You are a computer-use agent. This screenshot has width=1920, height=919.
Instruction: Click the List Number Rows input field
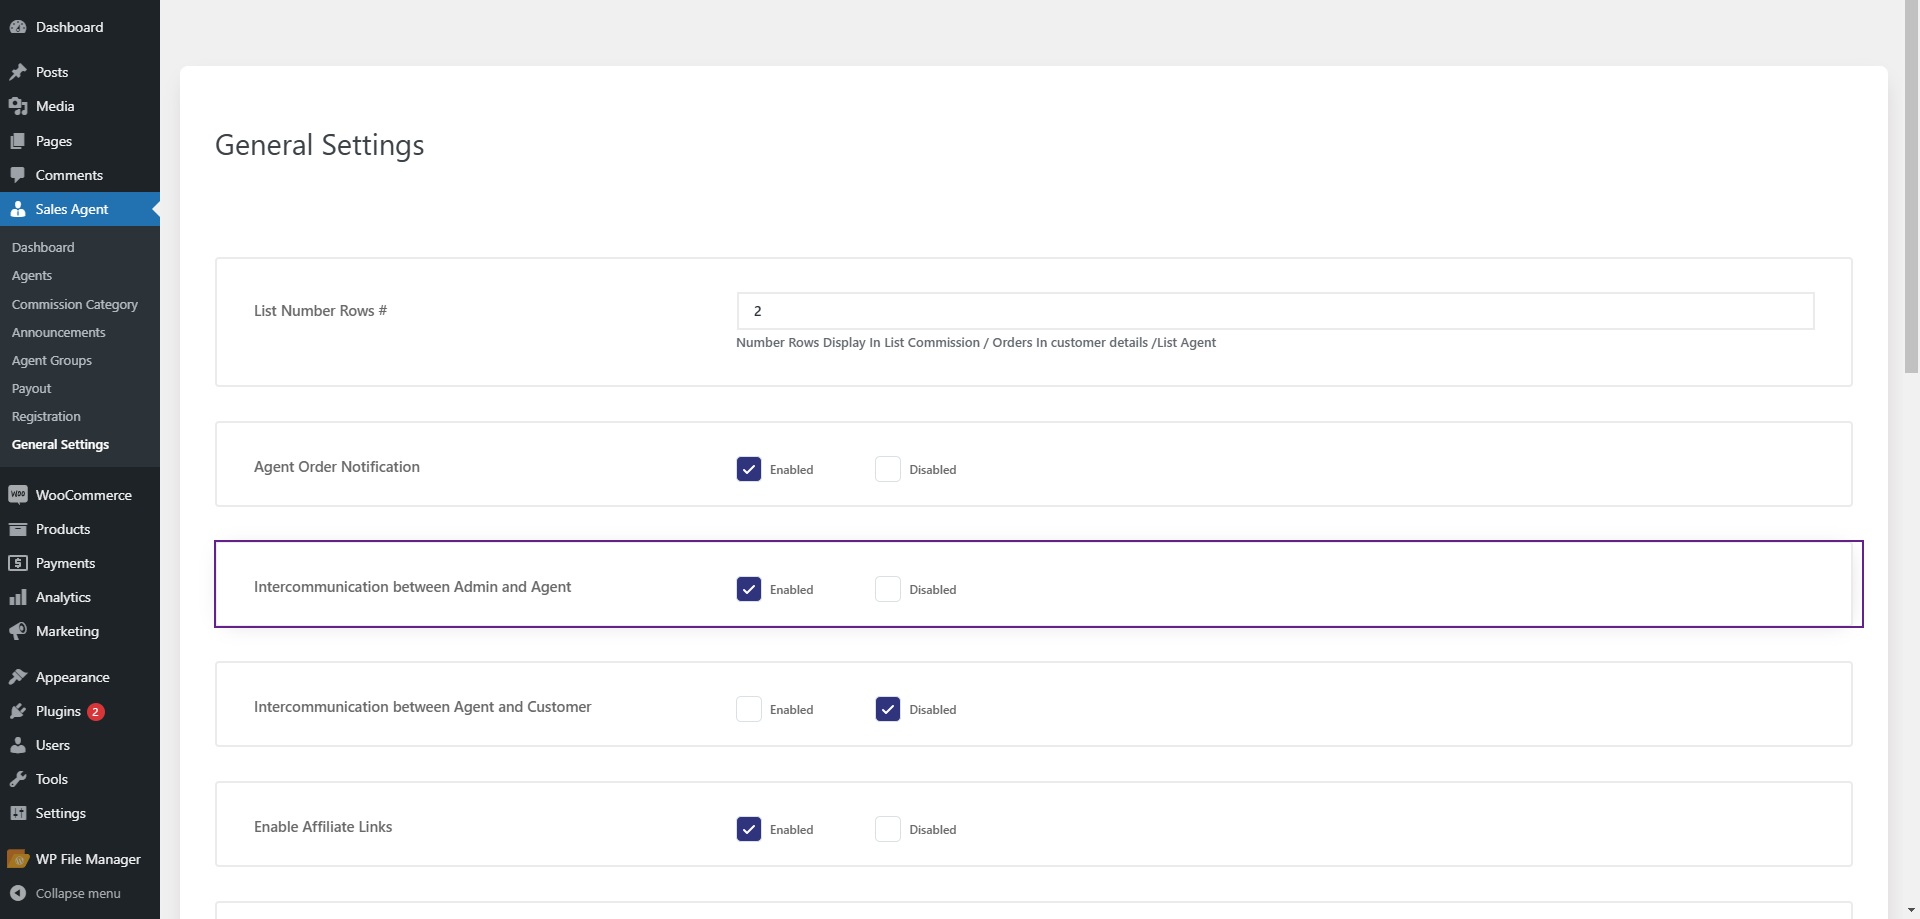[1275, 311]
